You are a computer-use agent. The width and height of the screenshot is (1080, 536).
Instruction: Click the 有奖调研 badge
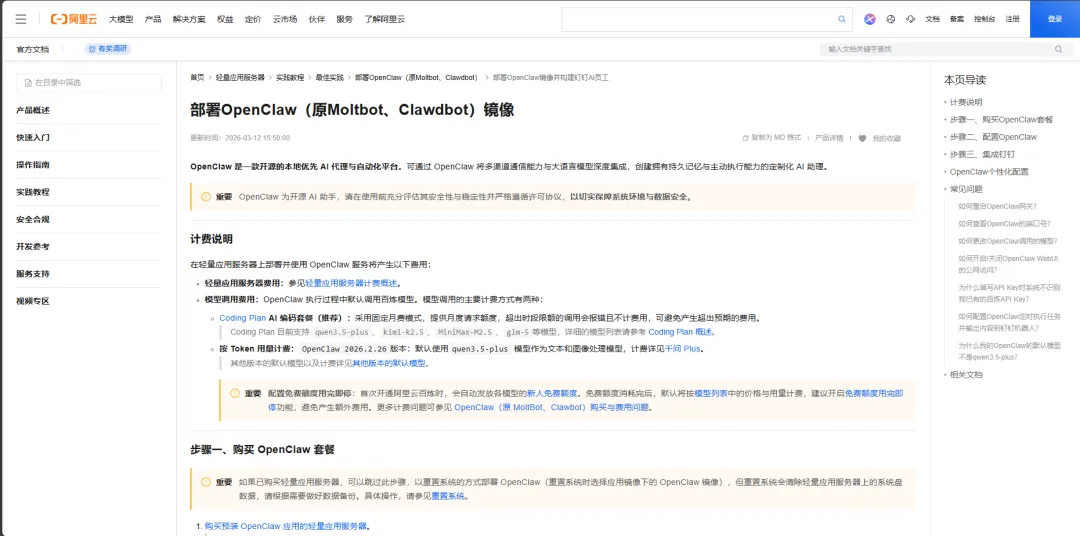click(x=107, y=49)
